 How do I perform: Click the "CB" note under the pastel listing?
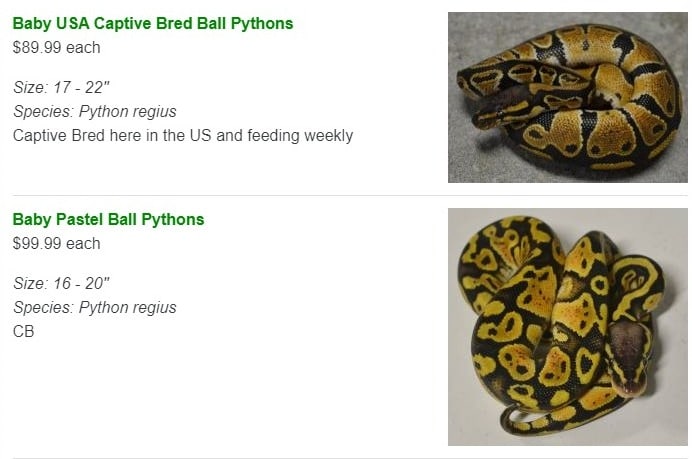[23, 331]
